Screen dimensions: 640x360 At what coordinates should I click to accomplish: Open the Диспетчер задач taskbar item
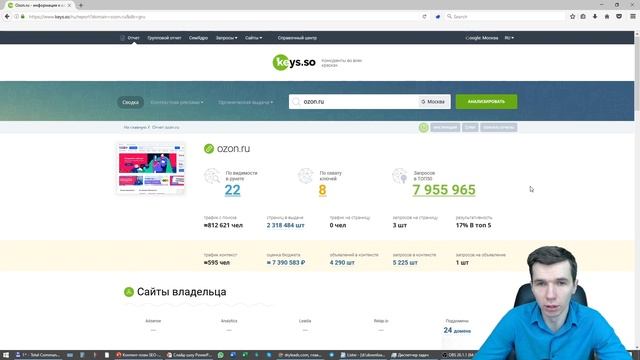pyautogui.click(x=411, y=355)
